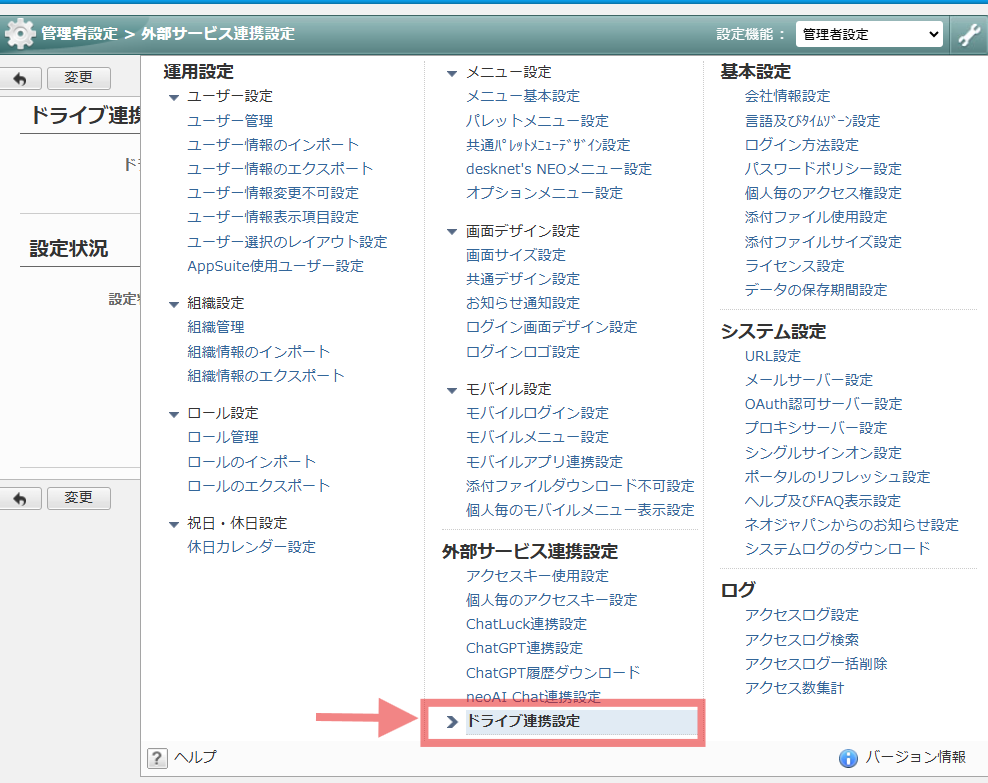Click the bottom back arrow button
The height and width of the screenshot is (783, 988).
pyautogui.click(x=20, y=498)
